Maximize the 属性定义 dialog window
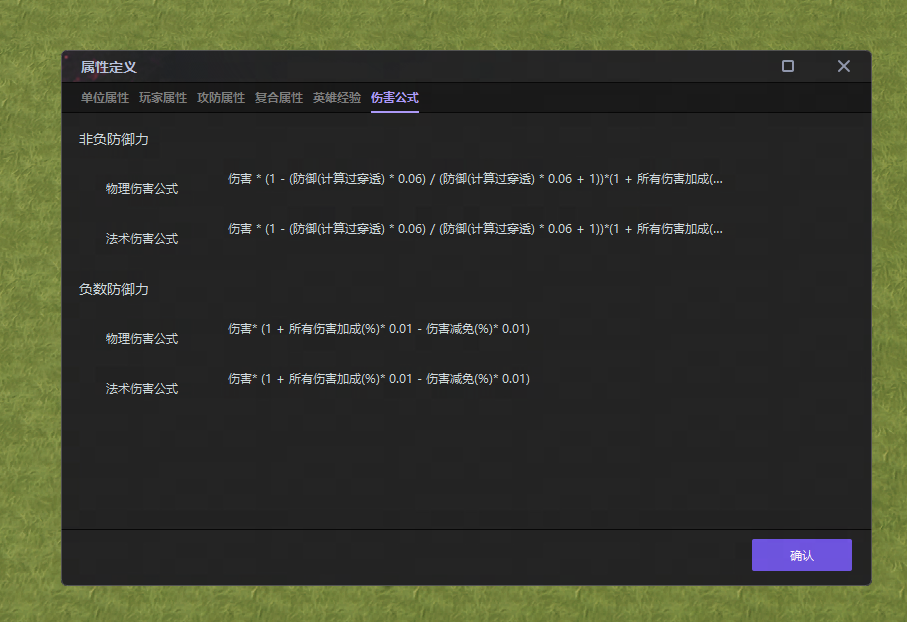The width and height of the screenshot is (907, 622). pyautogui.click(x=787, y=65)
